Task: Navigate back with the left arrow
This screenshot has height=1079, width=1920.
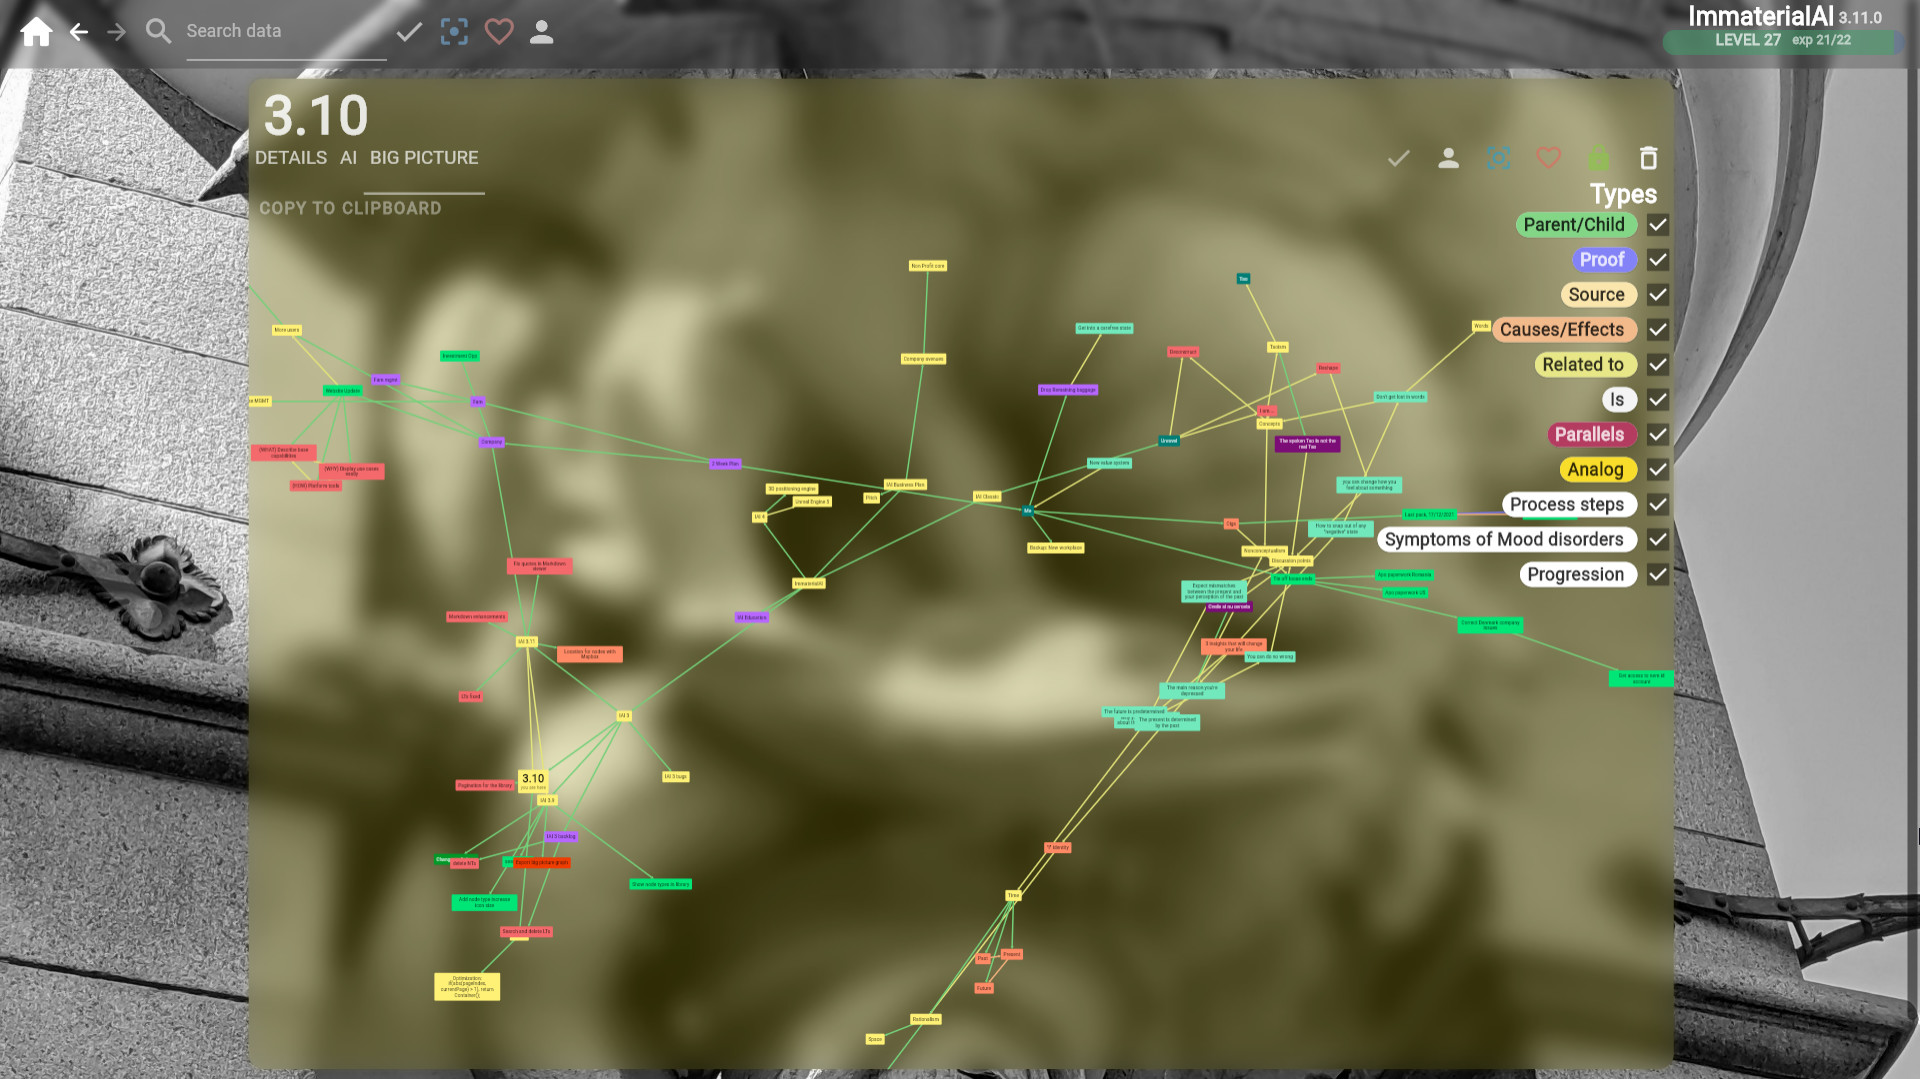Action: 79,32
